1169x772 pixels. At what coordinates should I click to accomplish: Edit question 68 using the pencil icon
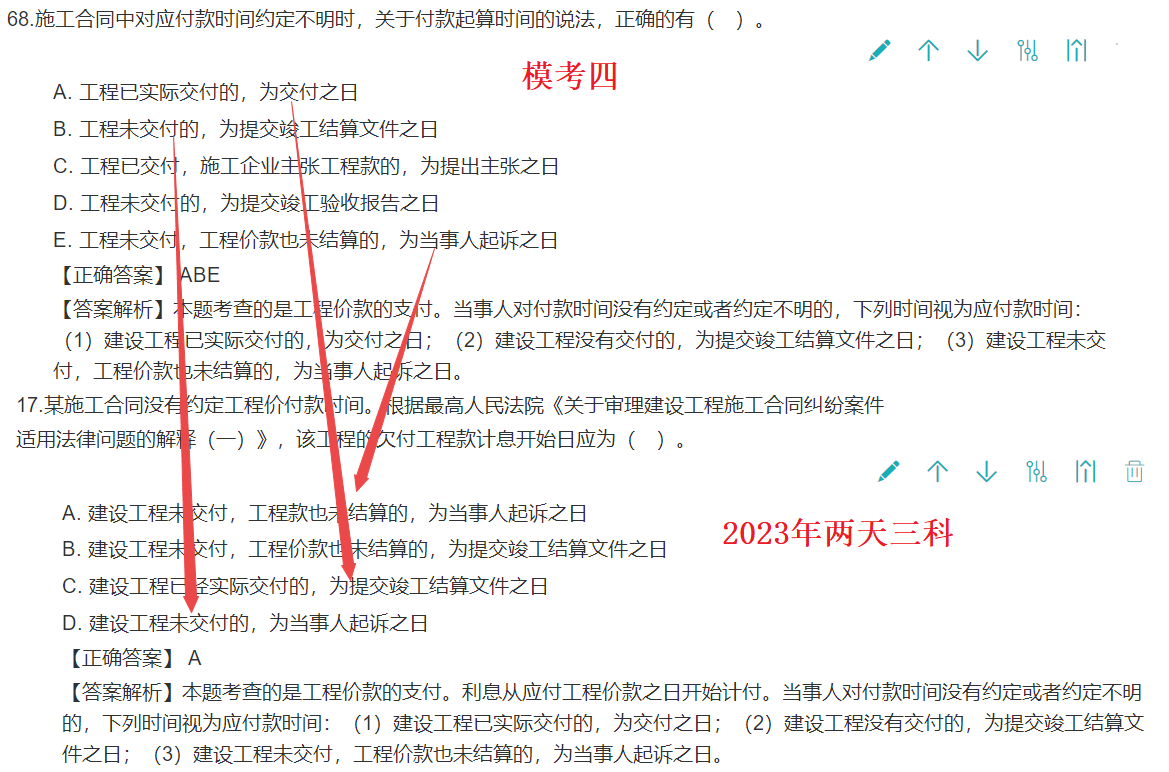point(880,49)
